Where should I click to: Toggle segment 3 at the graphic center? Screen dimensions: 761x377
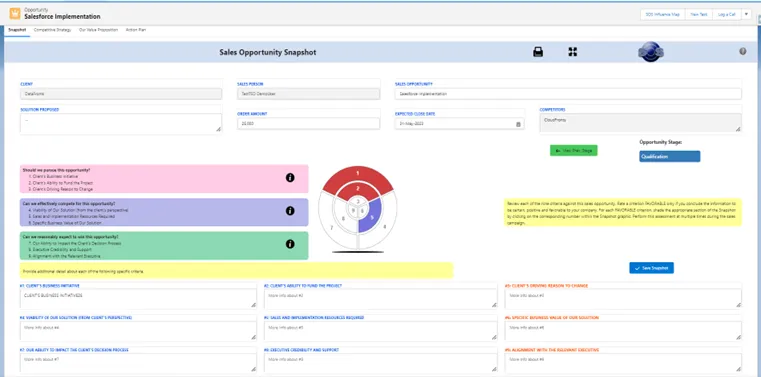(358, 201)
